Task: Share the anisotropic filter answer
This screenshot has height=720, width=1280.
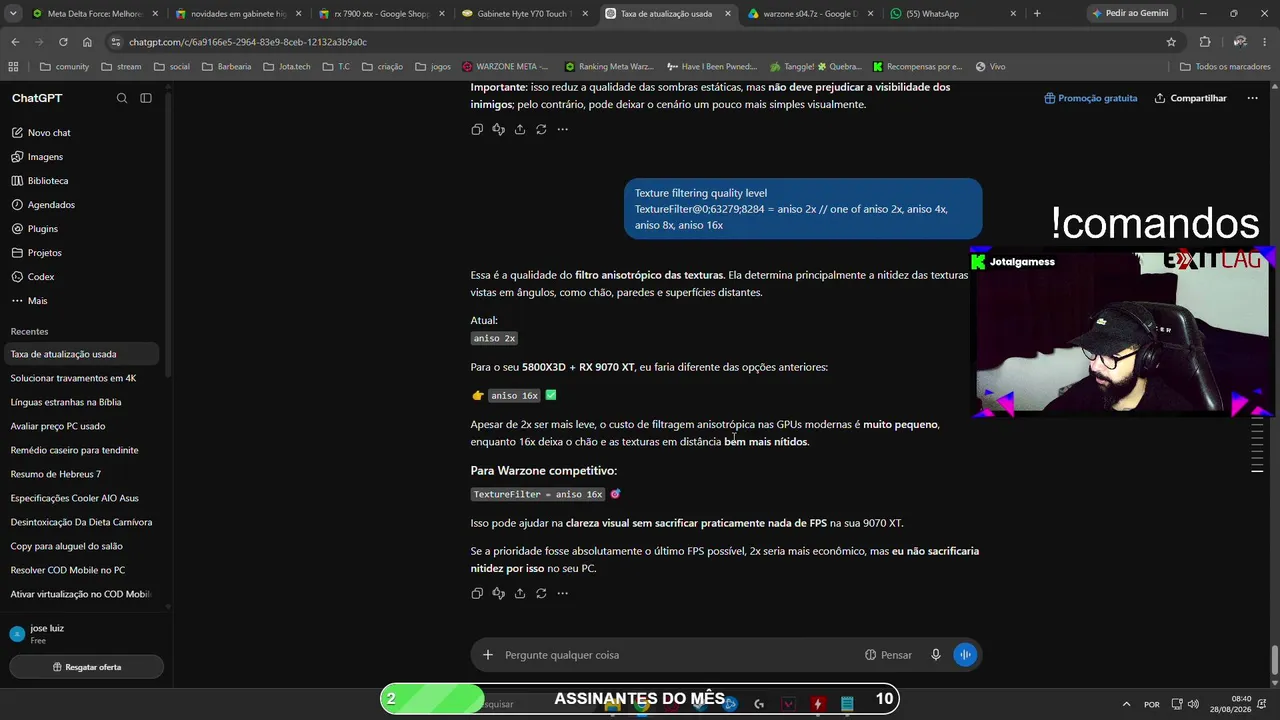Action: (x=520, y=593)
